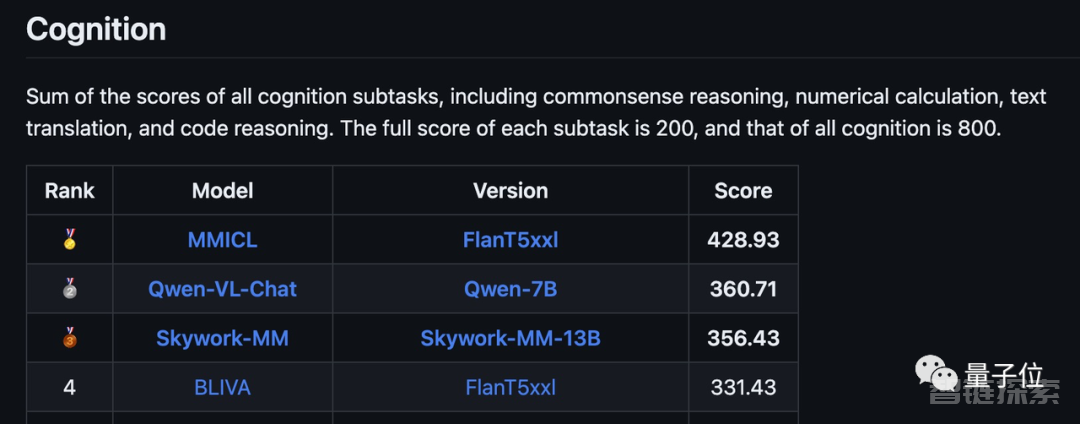Open the Qwen-VL-Chat model link
Viewport: 1080px width, 424px height.
tap(222, 288)
